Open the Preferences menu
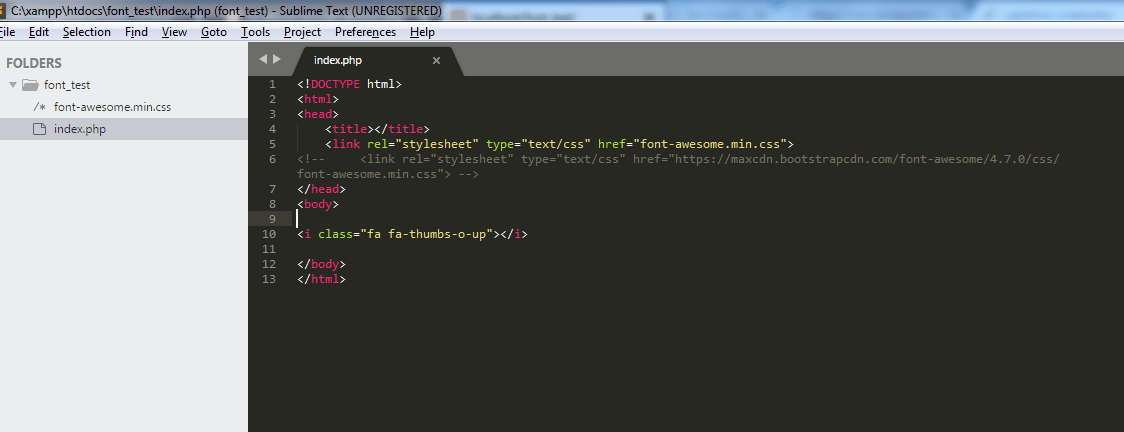Screen dimensions: 1124x432 366,32
